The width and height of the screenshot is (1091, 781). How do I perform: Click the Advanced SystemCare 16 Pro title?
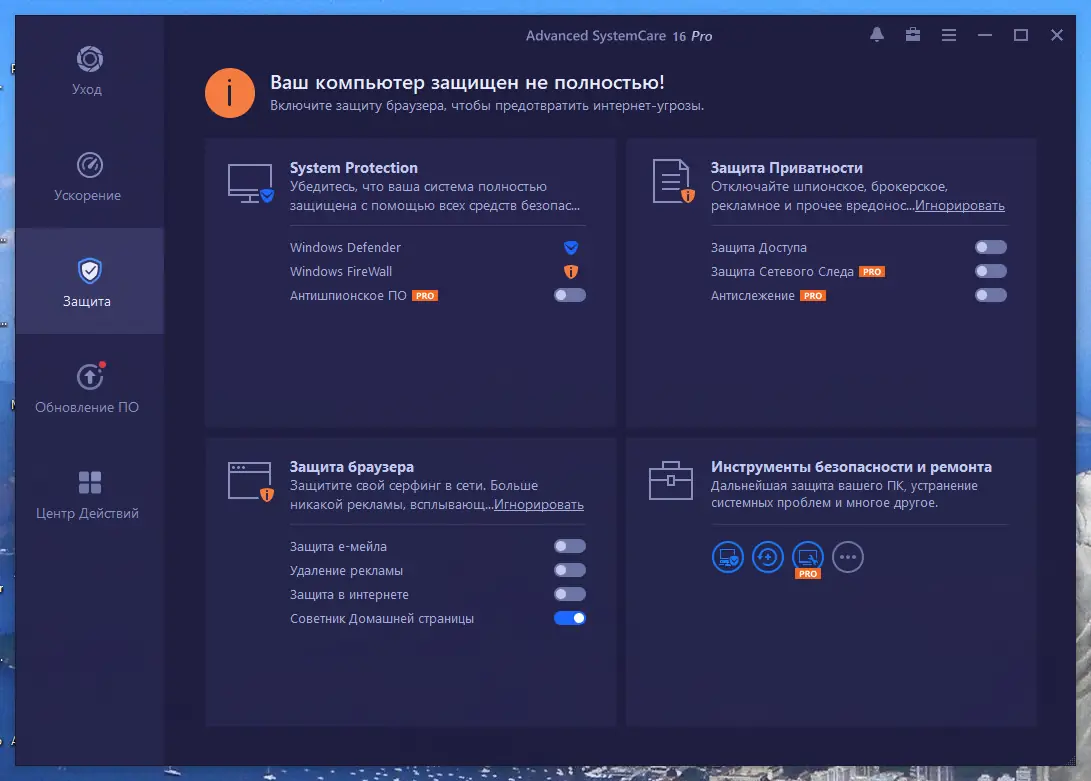[619, 36]
